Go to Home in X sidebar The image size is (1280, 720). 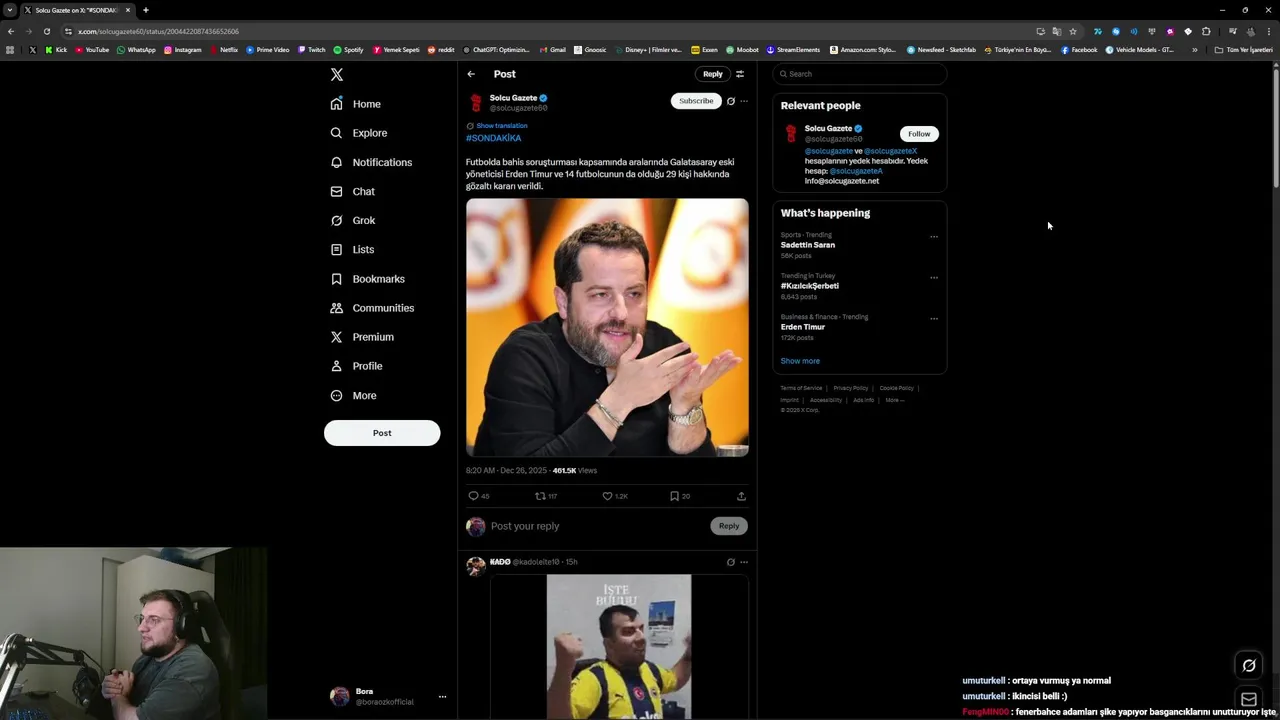(x=356, y=104)
